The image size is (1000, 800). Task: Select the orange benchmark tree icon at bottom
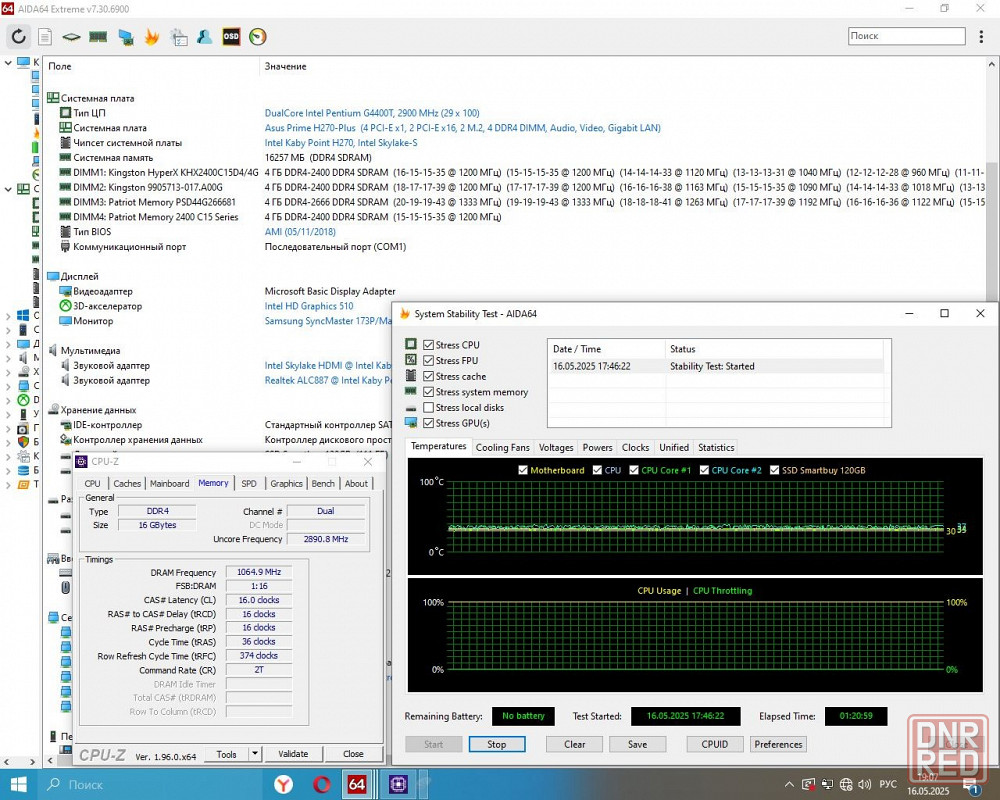(x=24, y=484)
